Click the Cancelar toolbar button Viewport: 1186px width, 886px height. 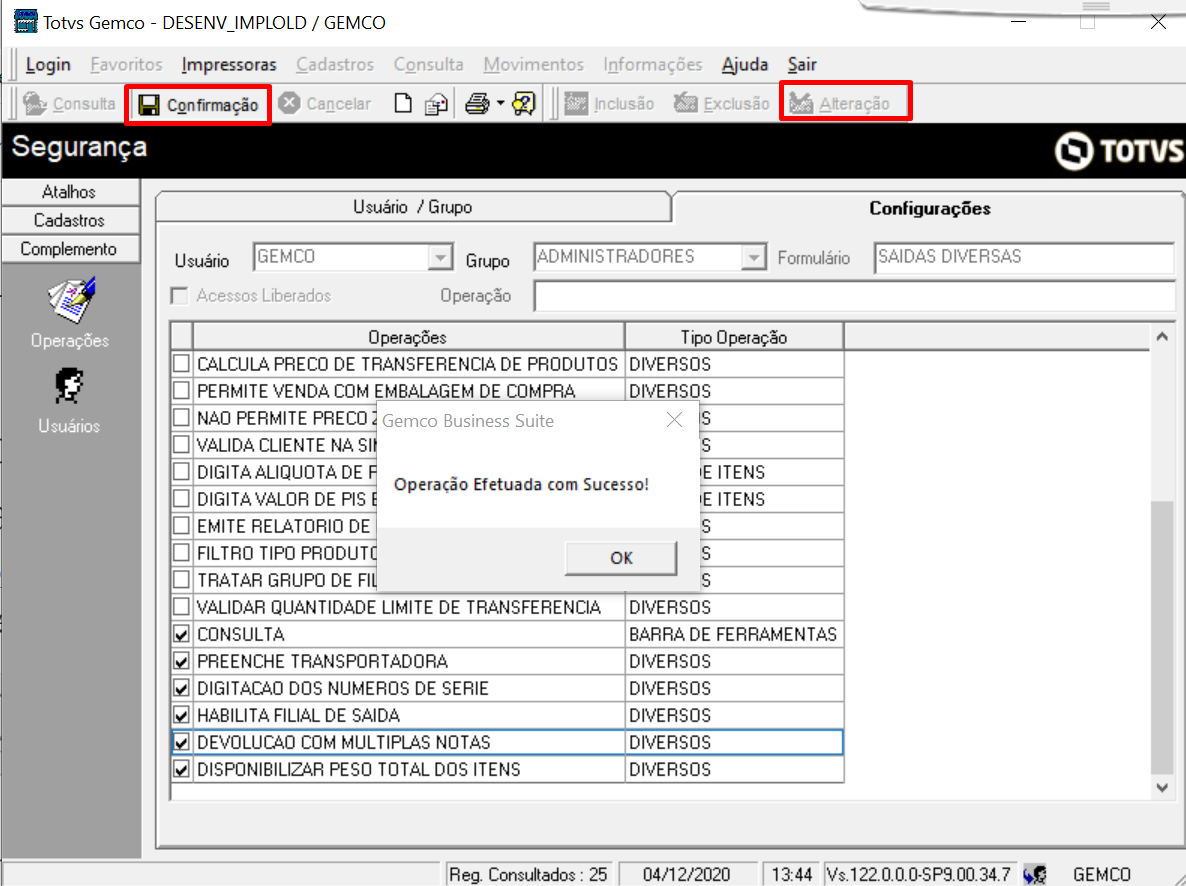pyautogui.click(x=324, y=104)
